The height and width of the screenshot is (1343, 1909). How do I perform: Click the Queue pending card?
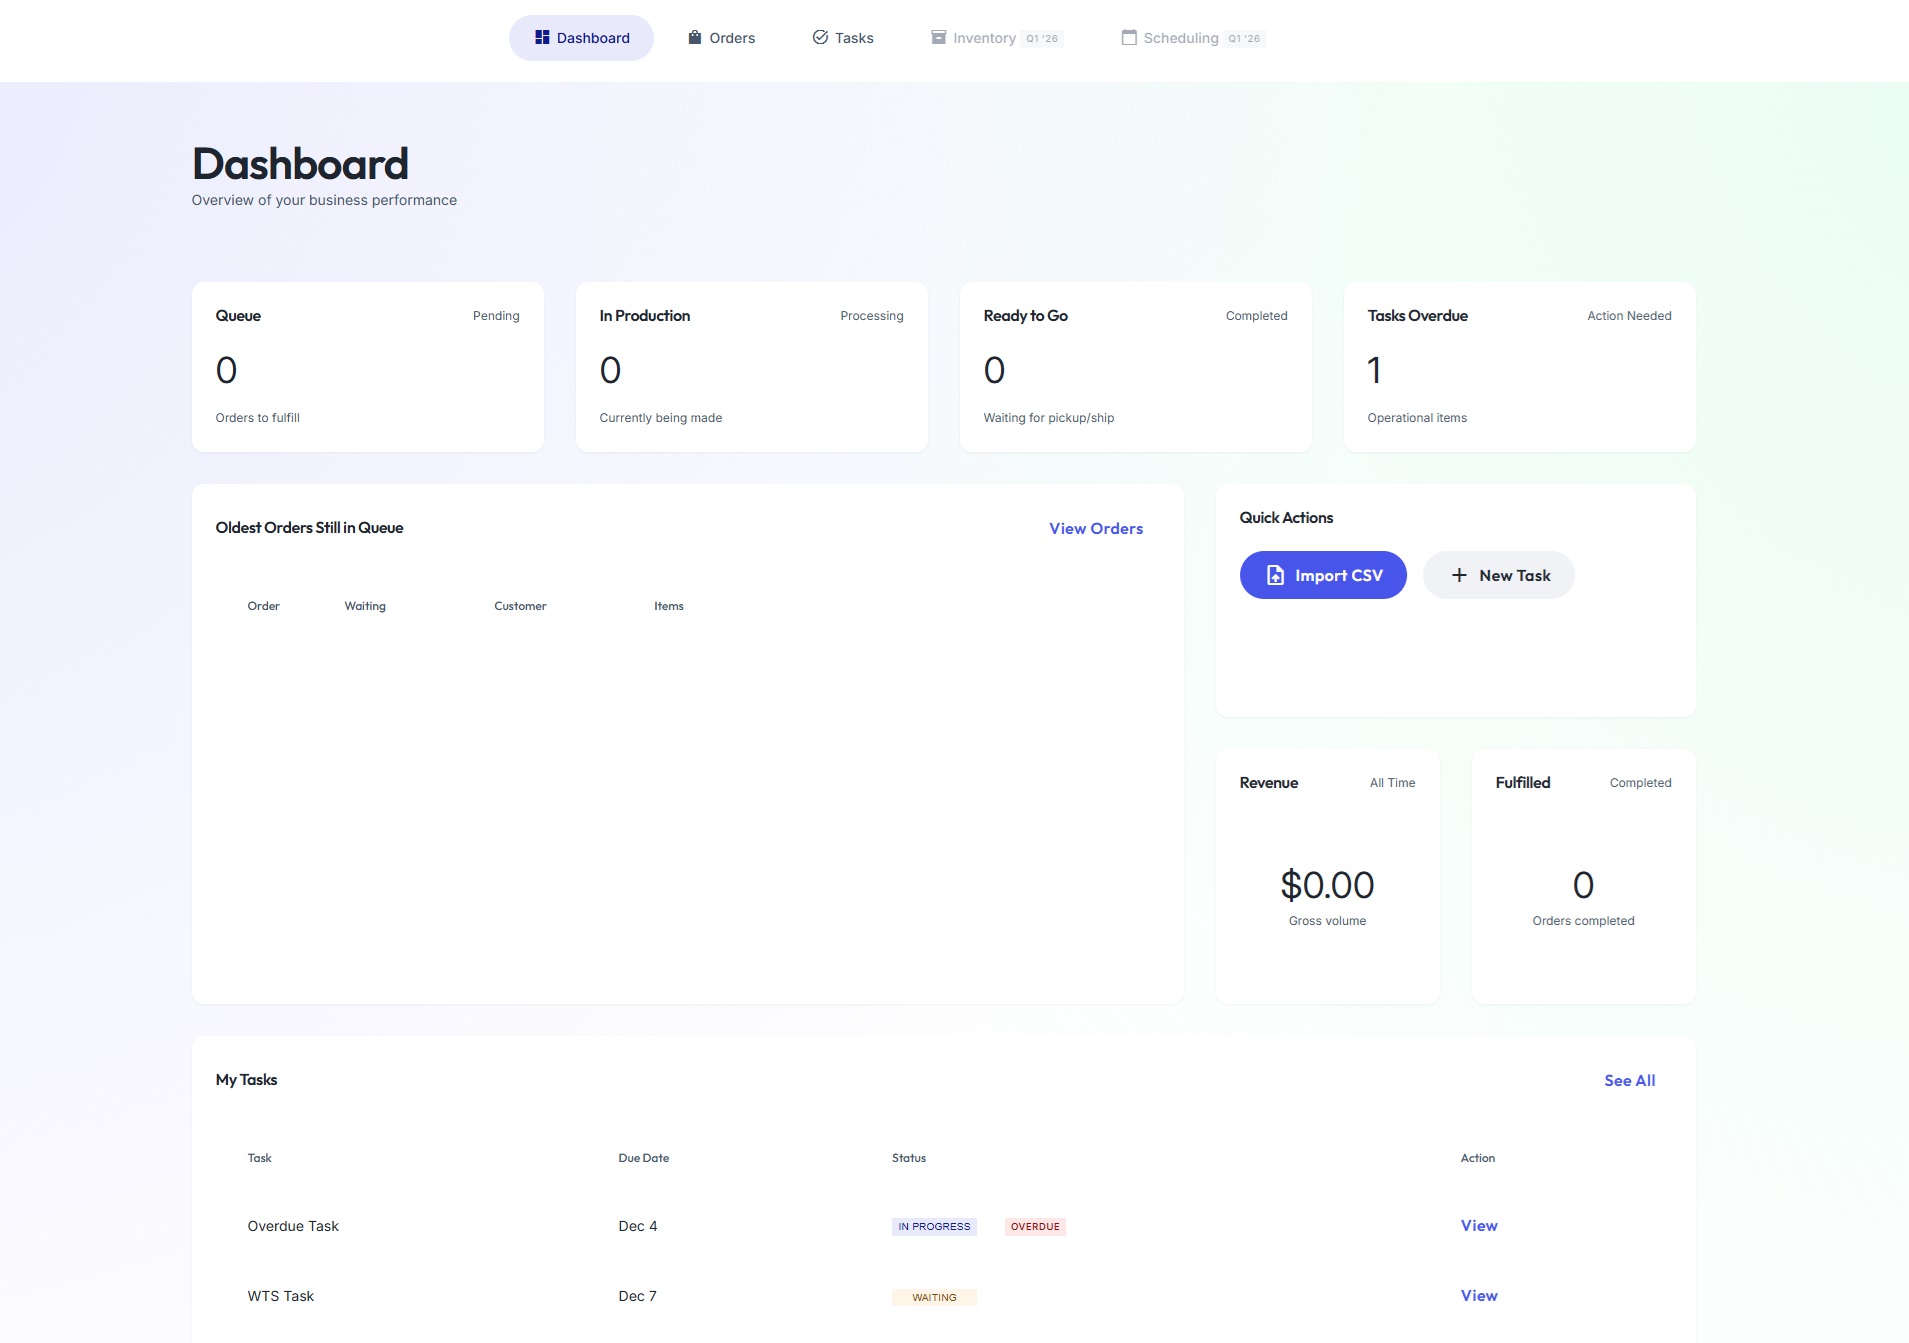point(367,366)
